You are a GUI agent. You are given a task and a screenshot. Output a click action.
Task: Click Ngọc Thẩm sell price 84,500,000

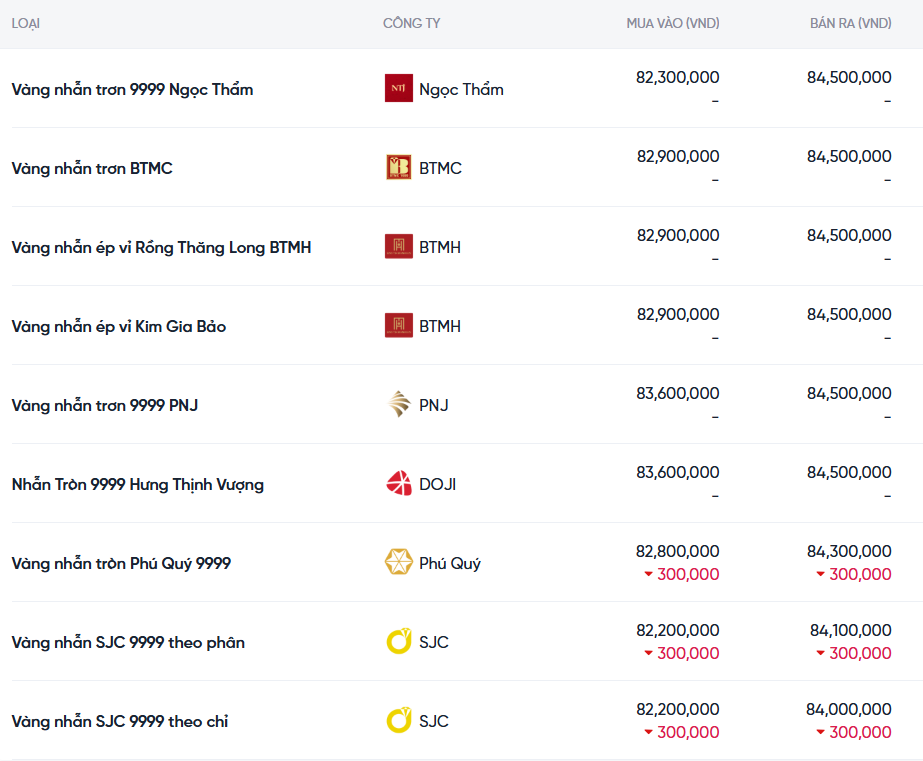(x=849, y=77)
